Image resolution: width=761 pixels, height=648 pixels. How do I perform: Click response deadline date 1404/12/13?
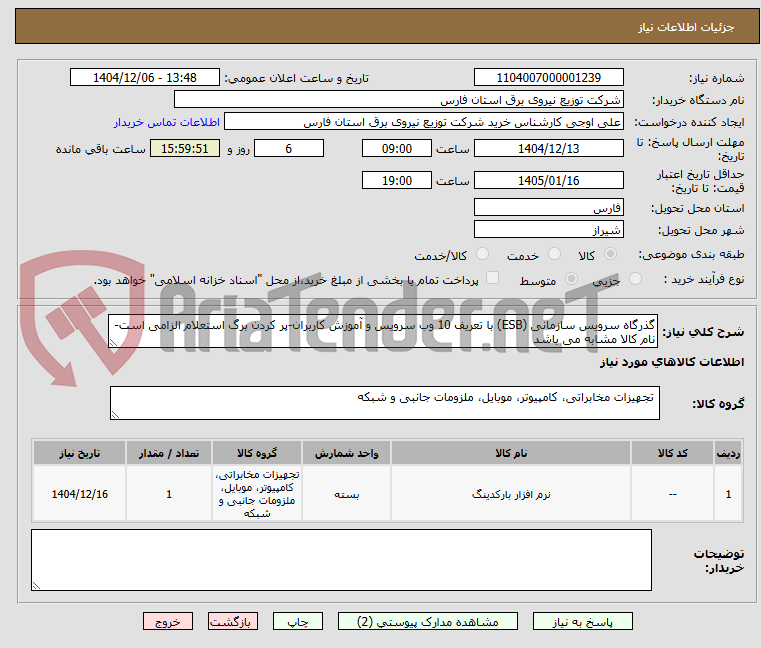pyautogui.click(x=548, y=149)
